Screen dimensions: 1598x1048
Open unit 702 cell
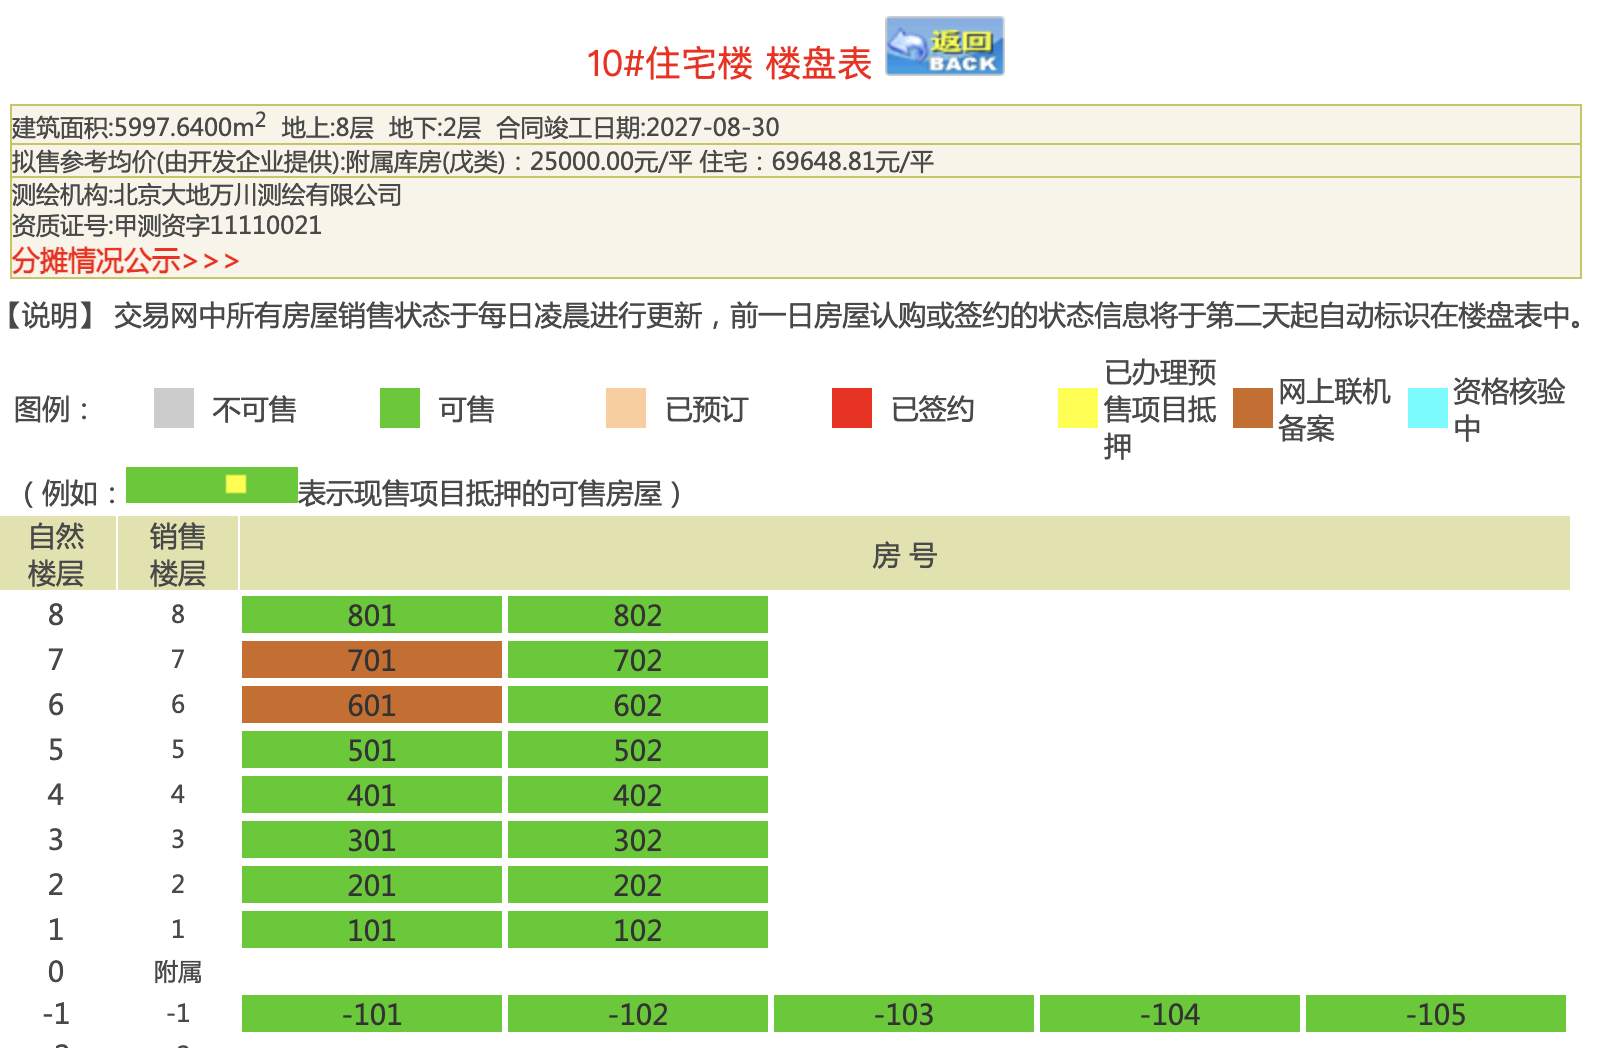click(637, 660)
